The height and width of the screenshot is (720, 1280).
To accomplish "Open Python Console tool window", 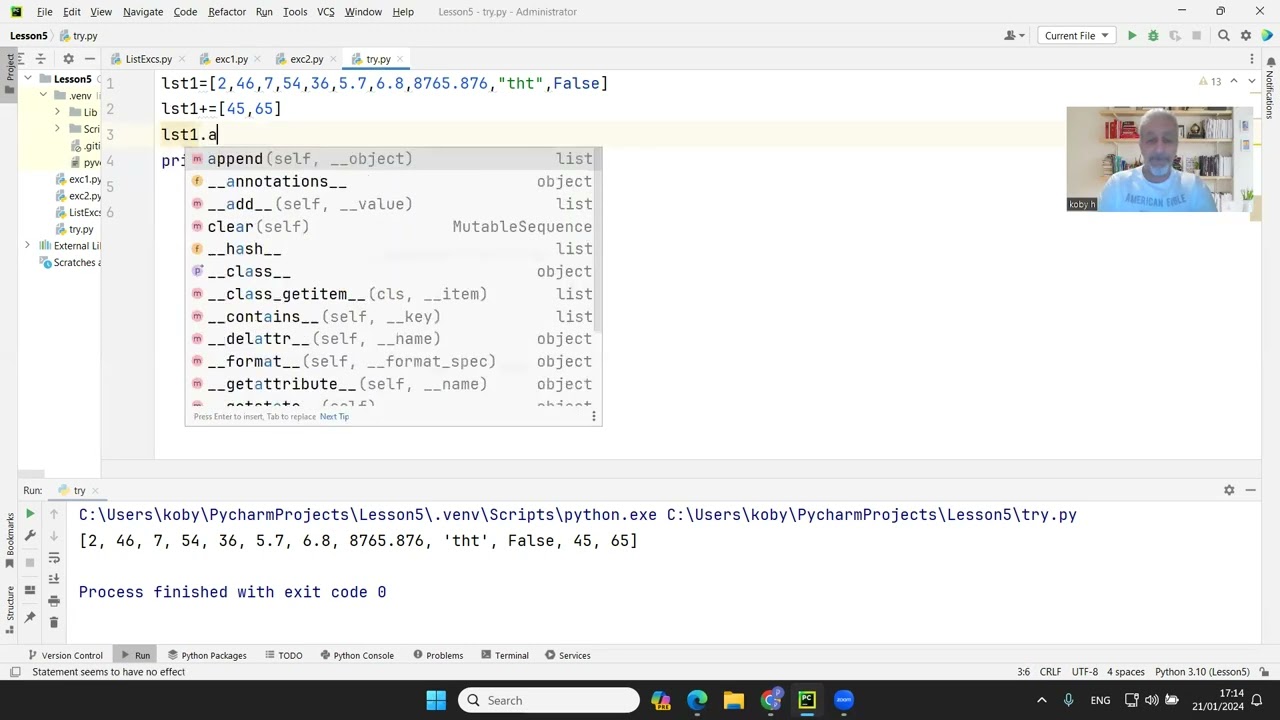I will click(357, 656).
